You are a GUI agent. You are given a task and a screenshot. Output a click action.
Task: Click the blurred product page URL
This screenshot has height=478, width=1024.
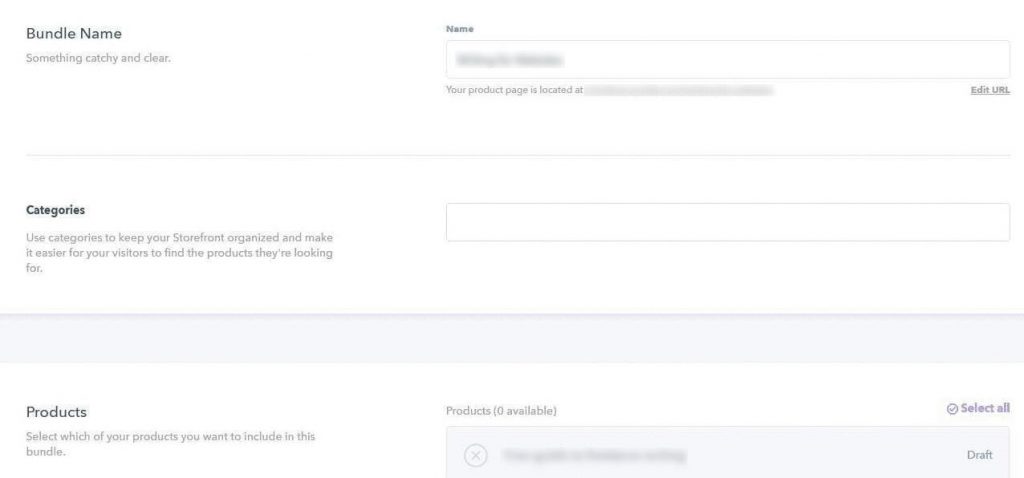679,90
